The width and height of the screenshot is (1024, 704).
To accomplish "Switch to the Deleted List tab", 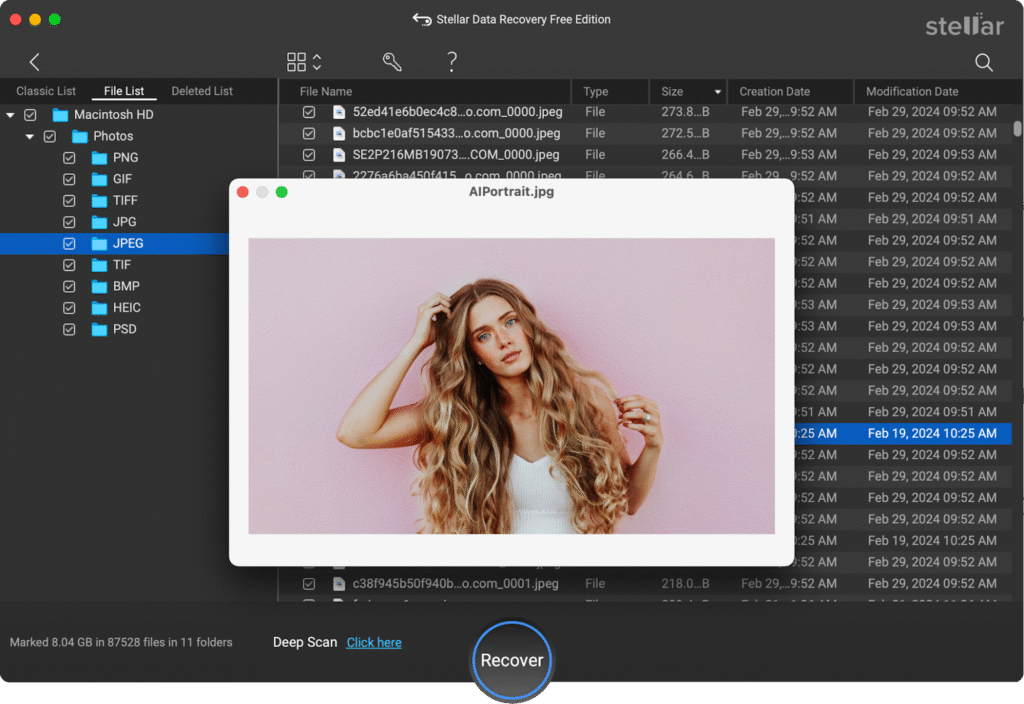I will pyautogui.click(x=203, y=90).
